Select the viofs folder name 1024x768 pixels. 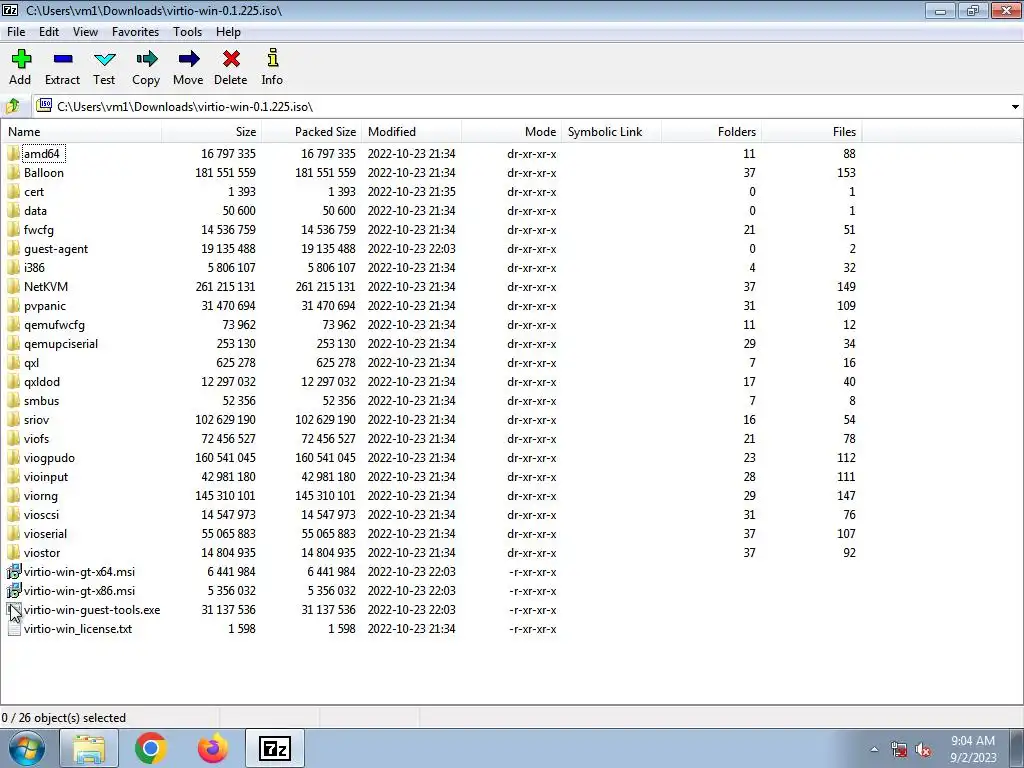click(x=36, y=439)
